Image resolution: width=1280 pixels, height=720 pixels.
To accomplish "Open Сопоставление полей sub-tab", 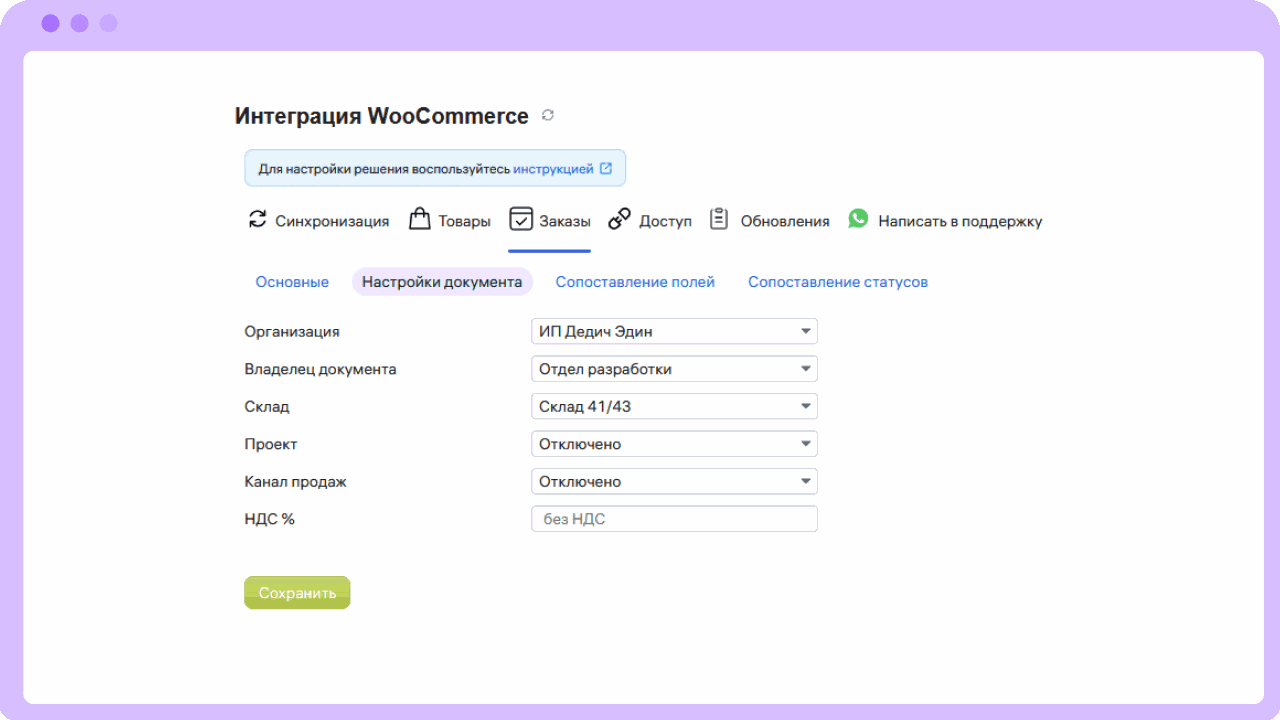I will [635, 282].
